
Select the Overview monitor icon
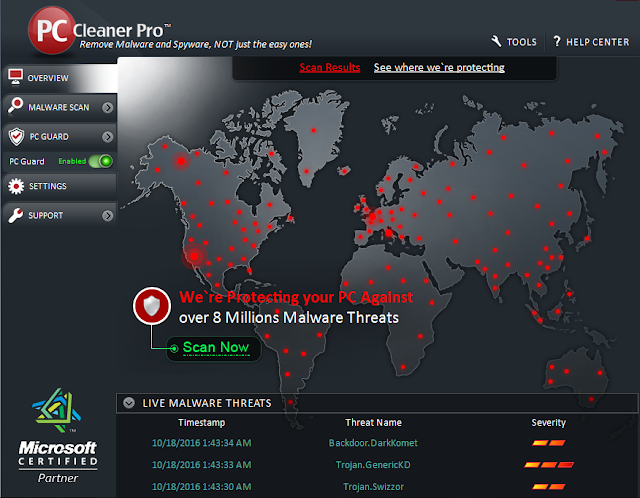[x=16, y=77]
